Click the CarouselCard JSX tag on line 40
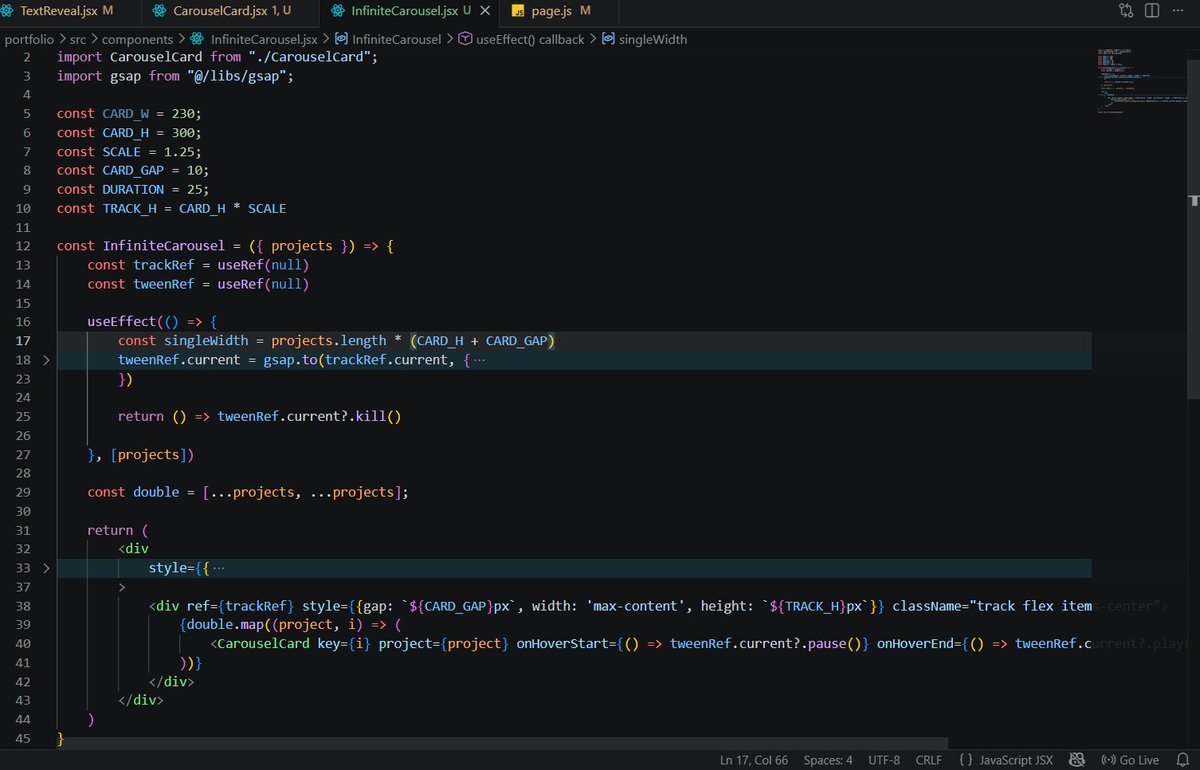Screen dimensions: 1200x770 (x=263, y=645)
